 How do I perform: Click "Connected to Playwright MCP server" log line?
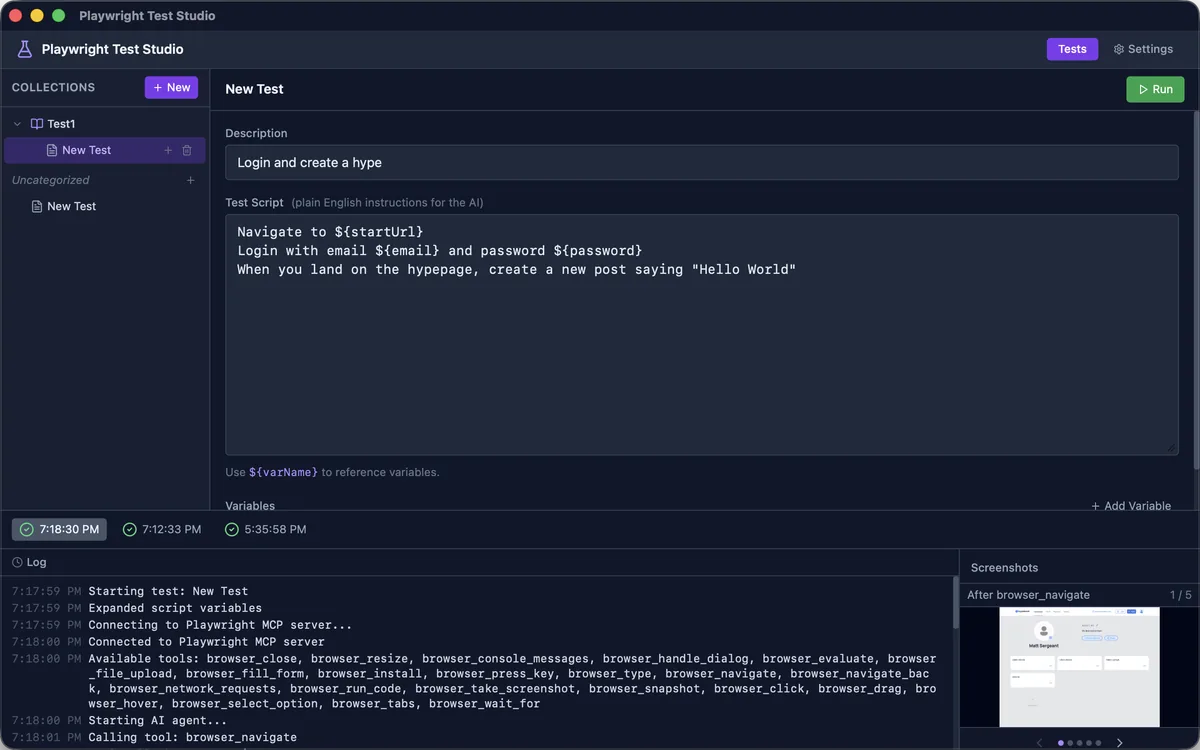click(x=206, y=642)
